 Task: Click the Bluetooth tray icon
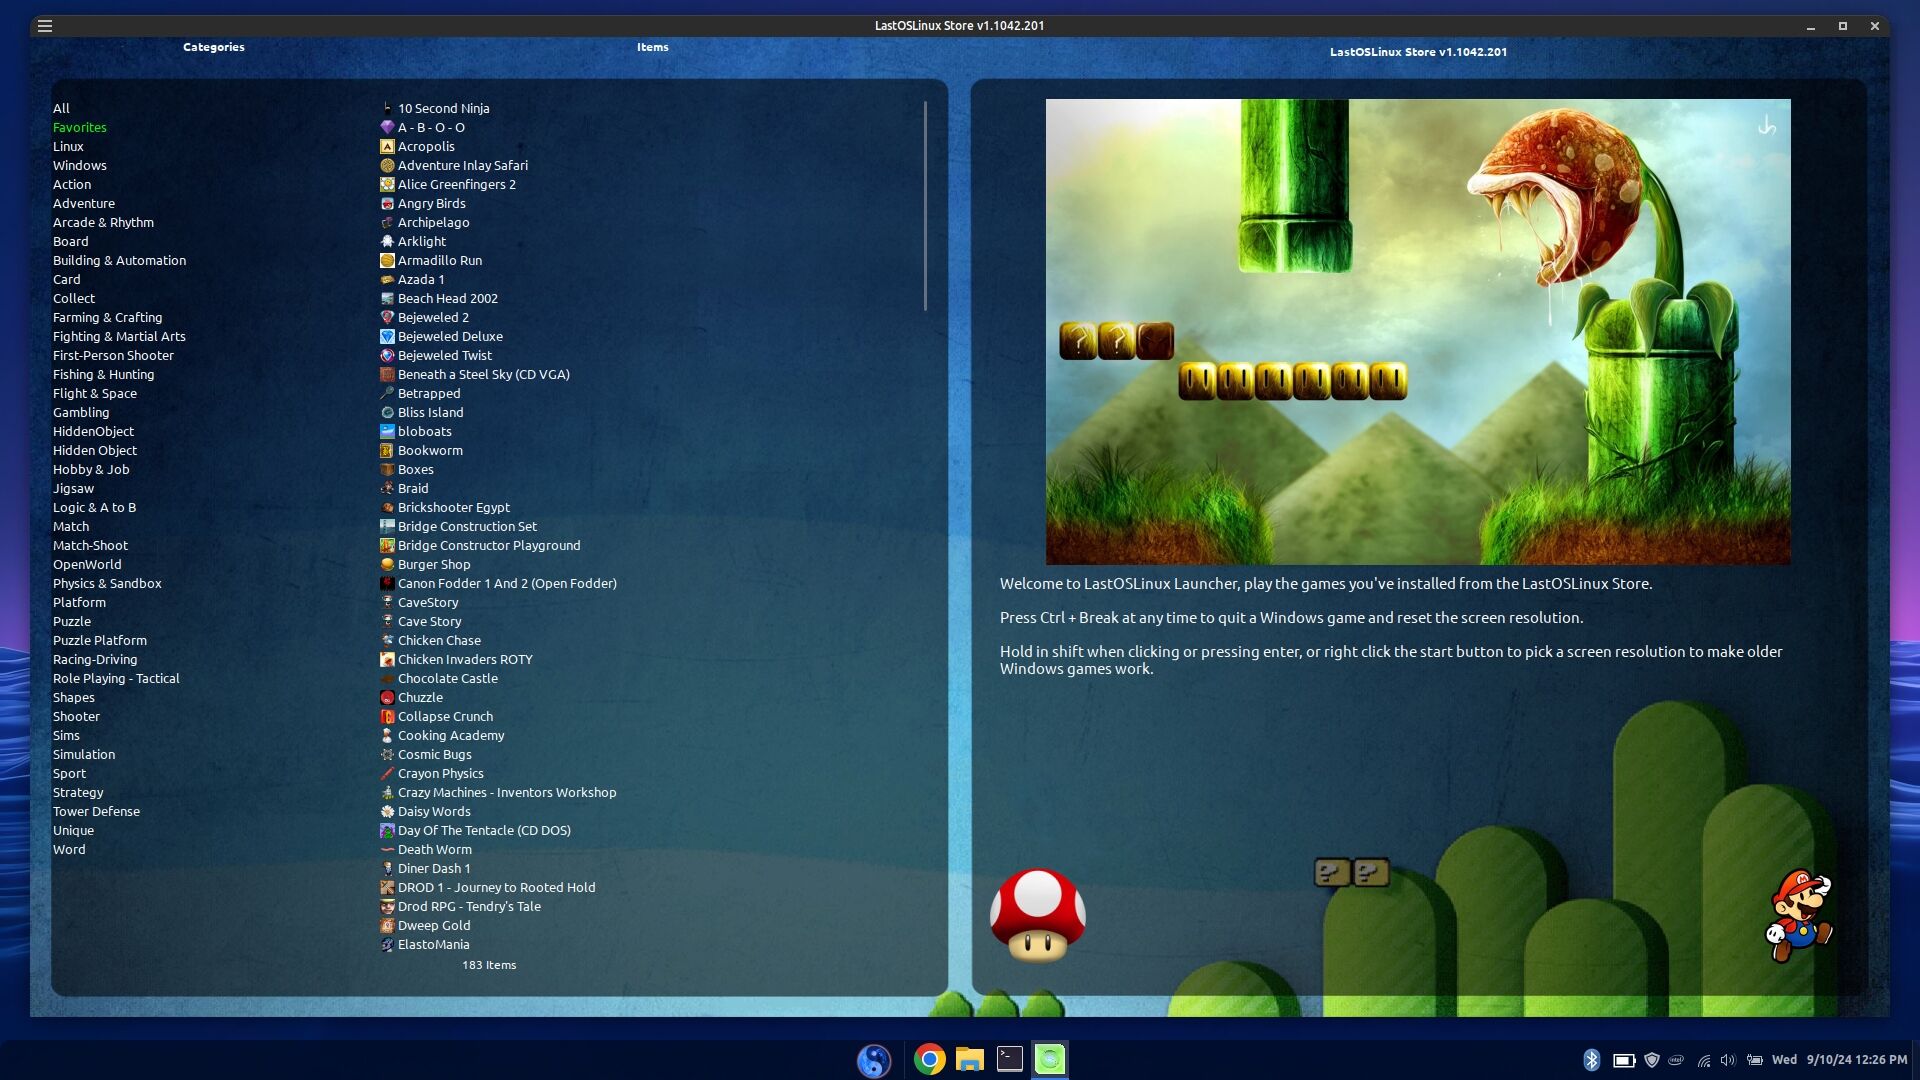coord(1591,1060)
